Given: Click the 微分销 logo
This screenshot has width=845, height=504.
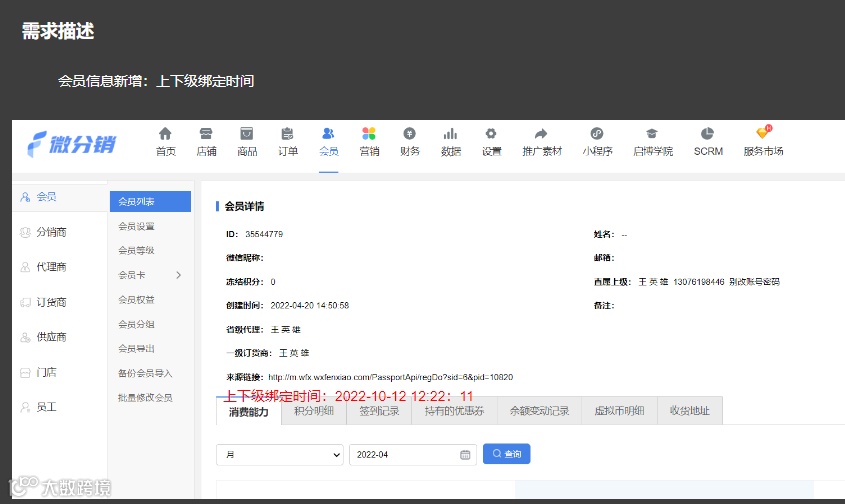Looking at the screenshot, I should click(72, 144).
